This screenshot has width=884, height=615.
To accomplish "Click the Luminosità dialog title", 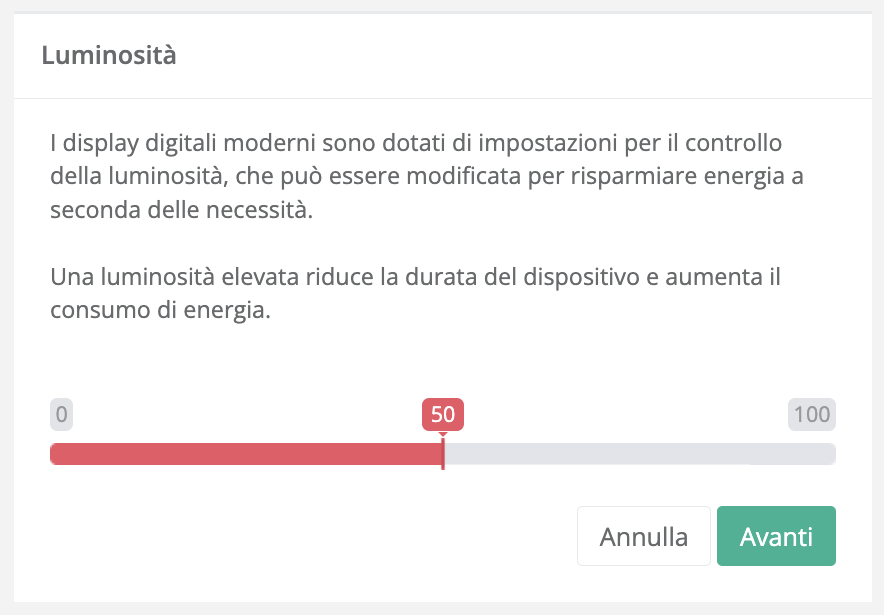I will pos(109,56).
